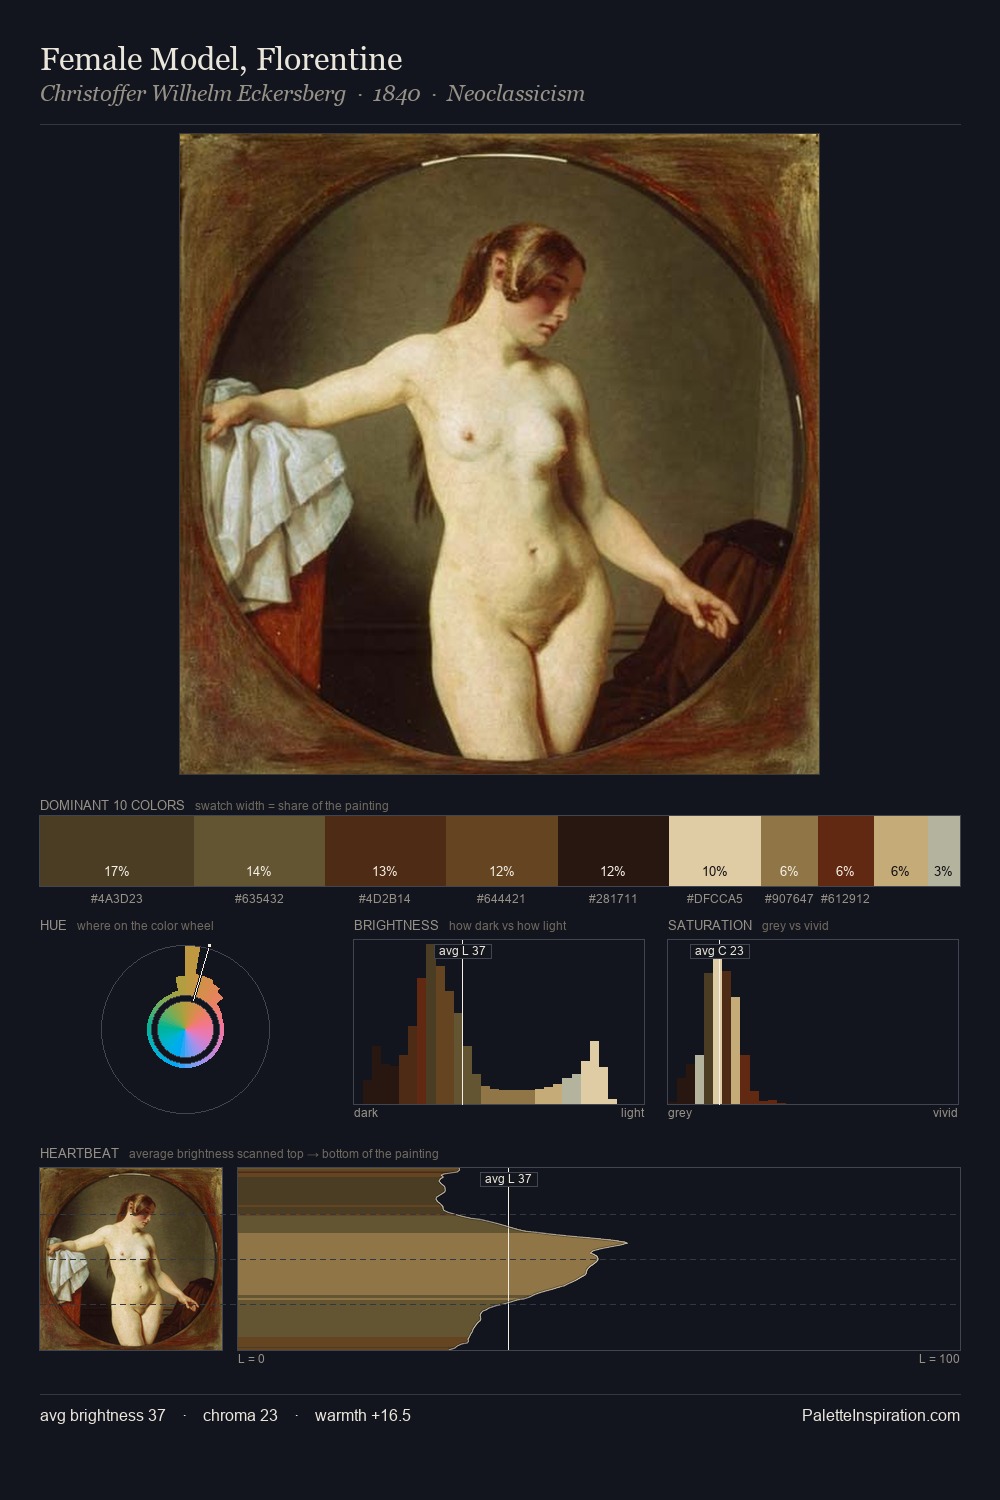Click the BRIGHTNESS section heading
Screen dimensions: 1000x1500
pyautogui.click(x=396, y=925)
